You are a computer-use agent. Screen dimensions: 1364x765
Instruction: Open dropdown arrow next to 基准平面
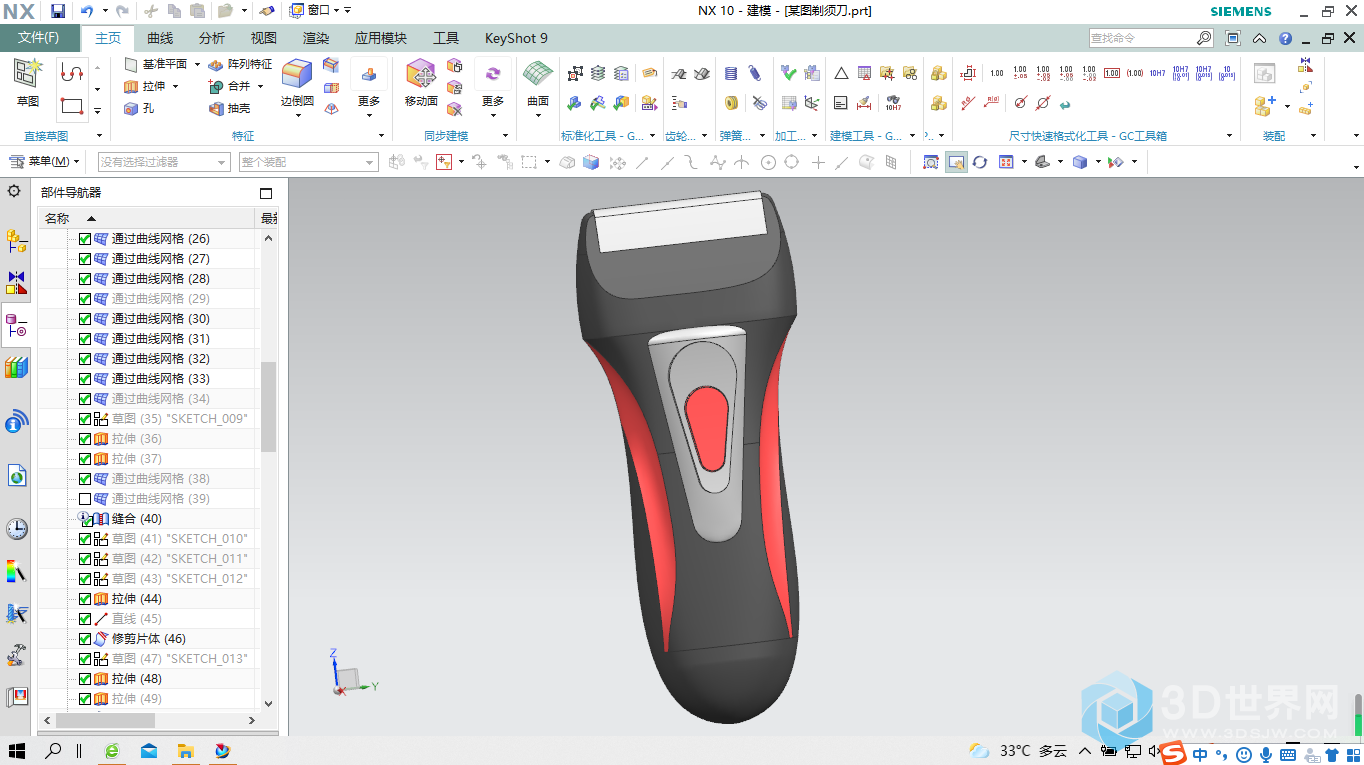[x=197, y=64]
